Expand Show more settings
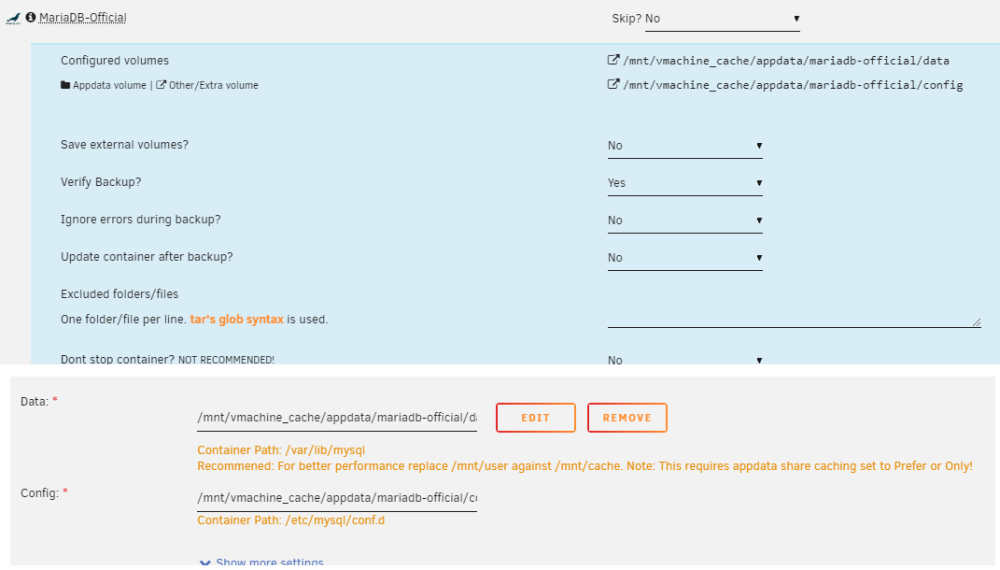 pos(261,562)
